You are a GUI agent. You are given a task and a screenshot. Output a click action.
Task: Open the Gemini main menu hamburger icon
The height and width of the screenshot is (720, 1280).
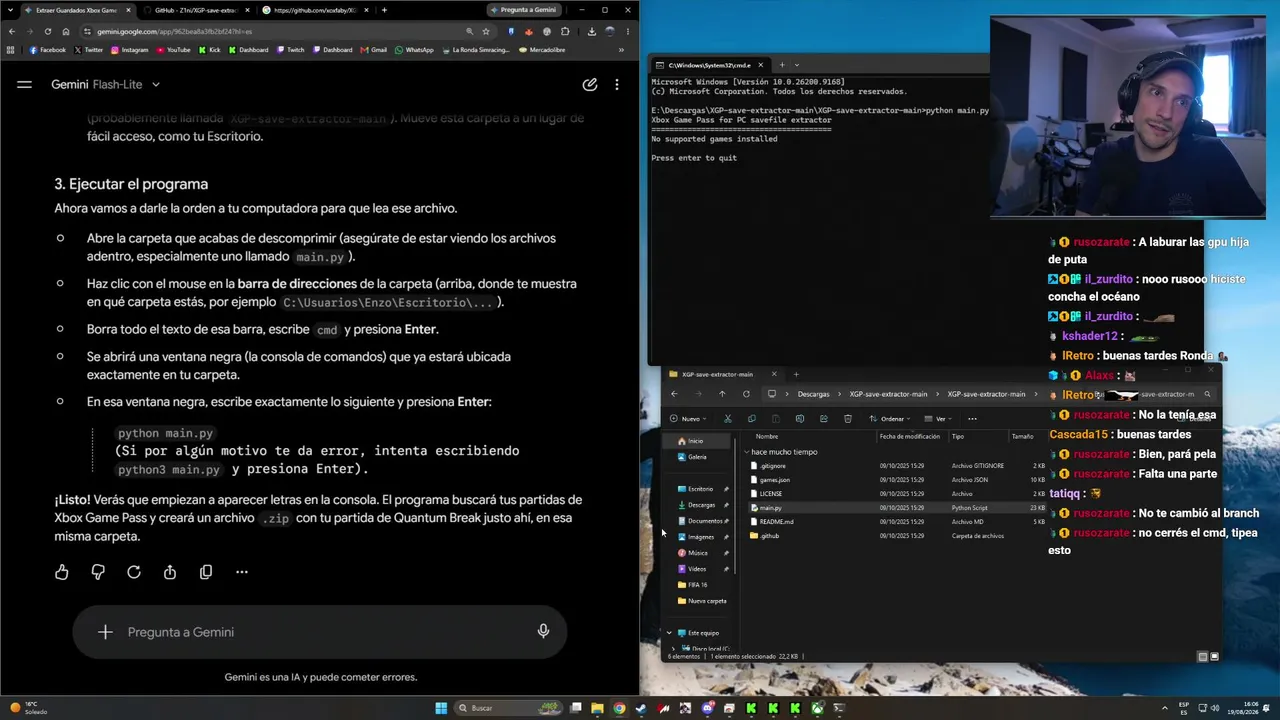[x=24, y=85]
